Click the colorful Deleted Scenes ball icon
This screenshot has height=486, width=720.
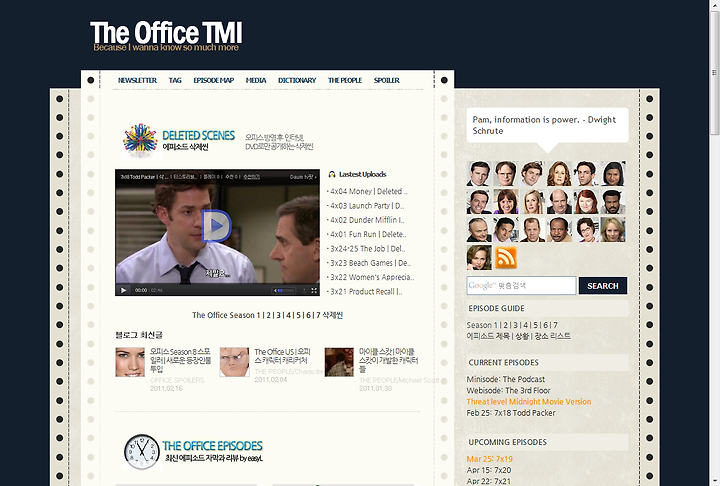pos(140,140)
